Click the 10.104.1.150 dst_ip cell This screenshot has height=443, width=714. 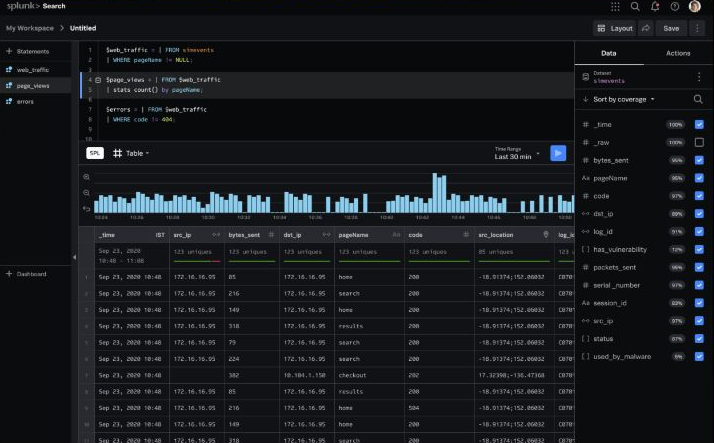tap(305, 375)
